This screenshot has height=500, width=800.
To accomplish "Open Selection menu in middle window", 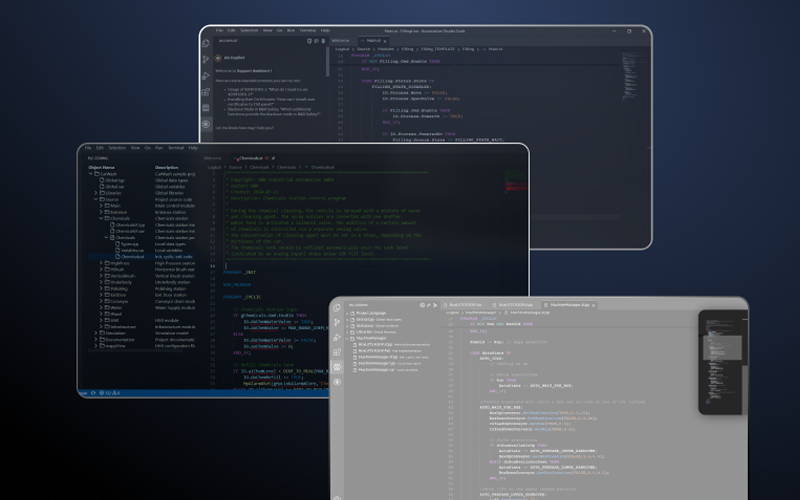I will [x=117, y=148].
